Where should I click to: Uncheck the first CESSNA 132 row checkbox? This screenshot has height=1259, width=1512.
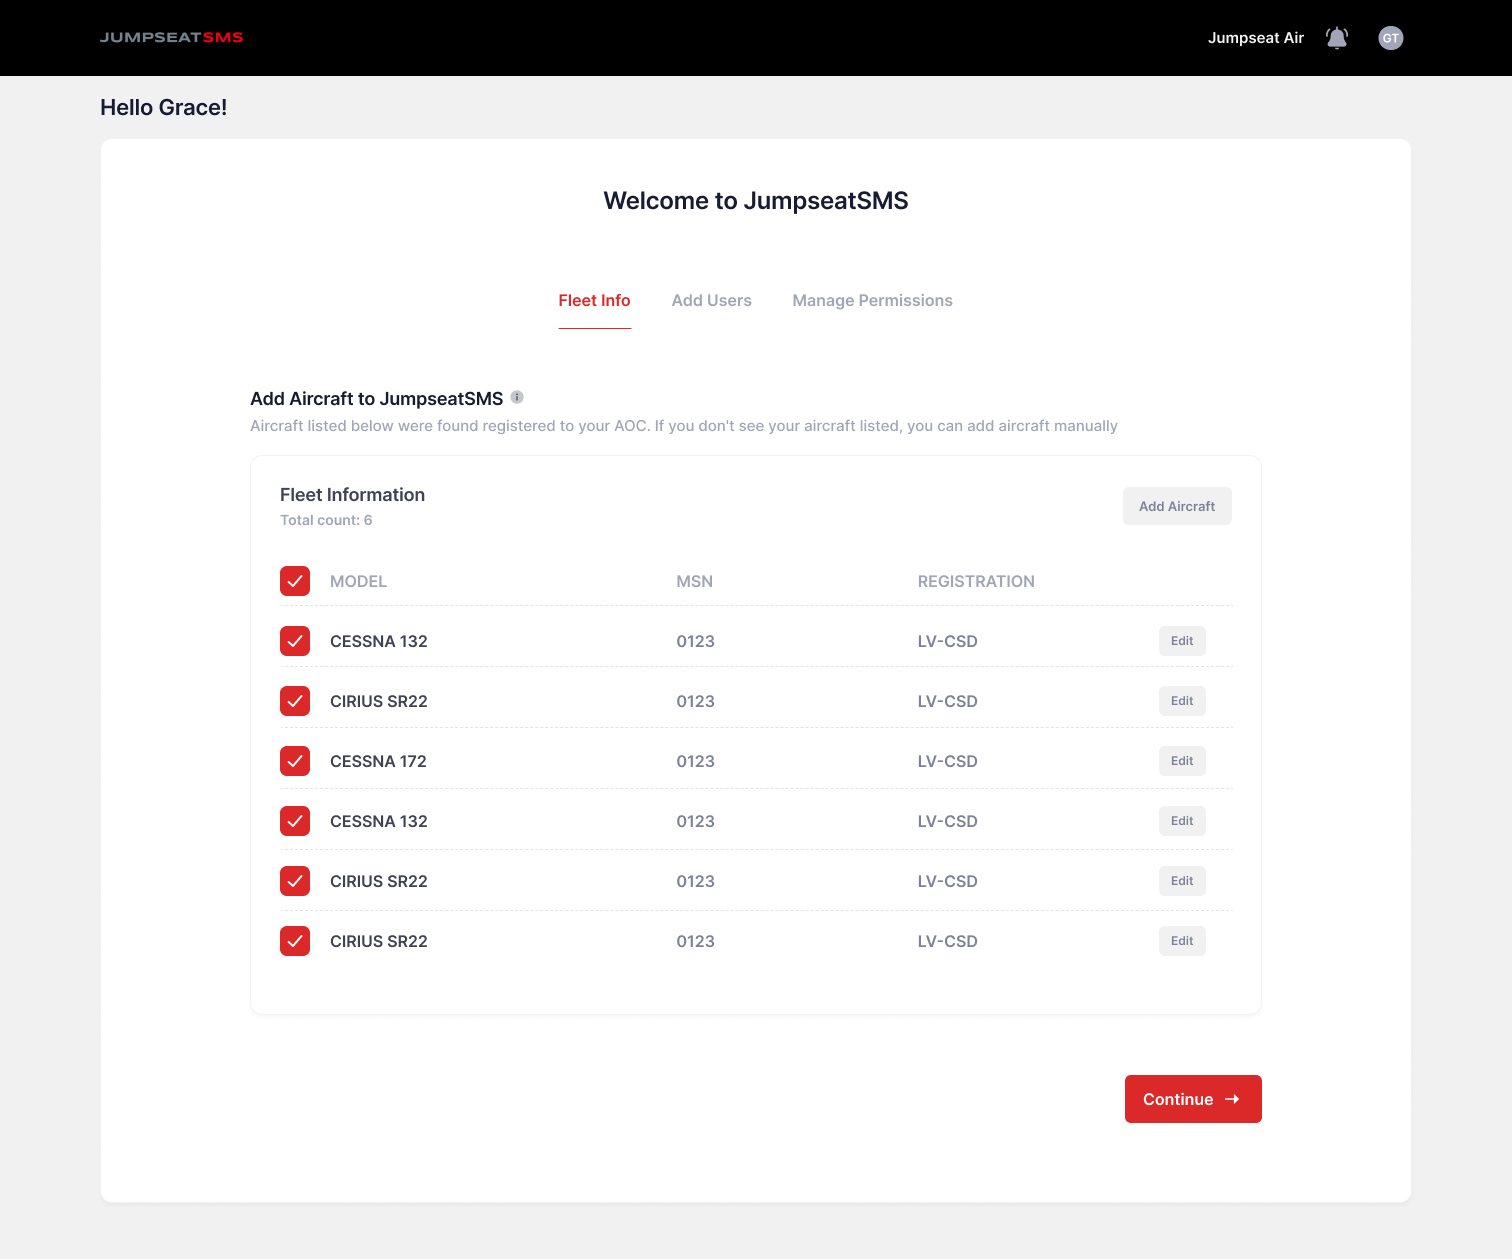(295, 641)
